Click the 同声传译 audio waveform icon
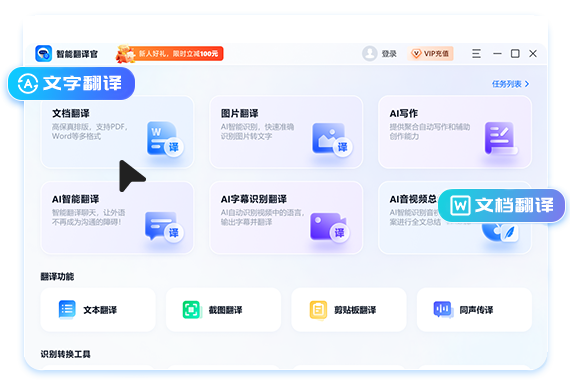Viewport: 570px width, 384px height. [x=443, y=309]
